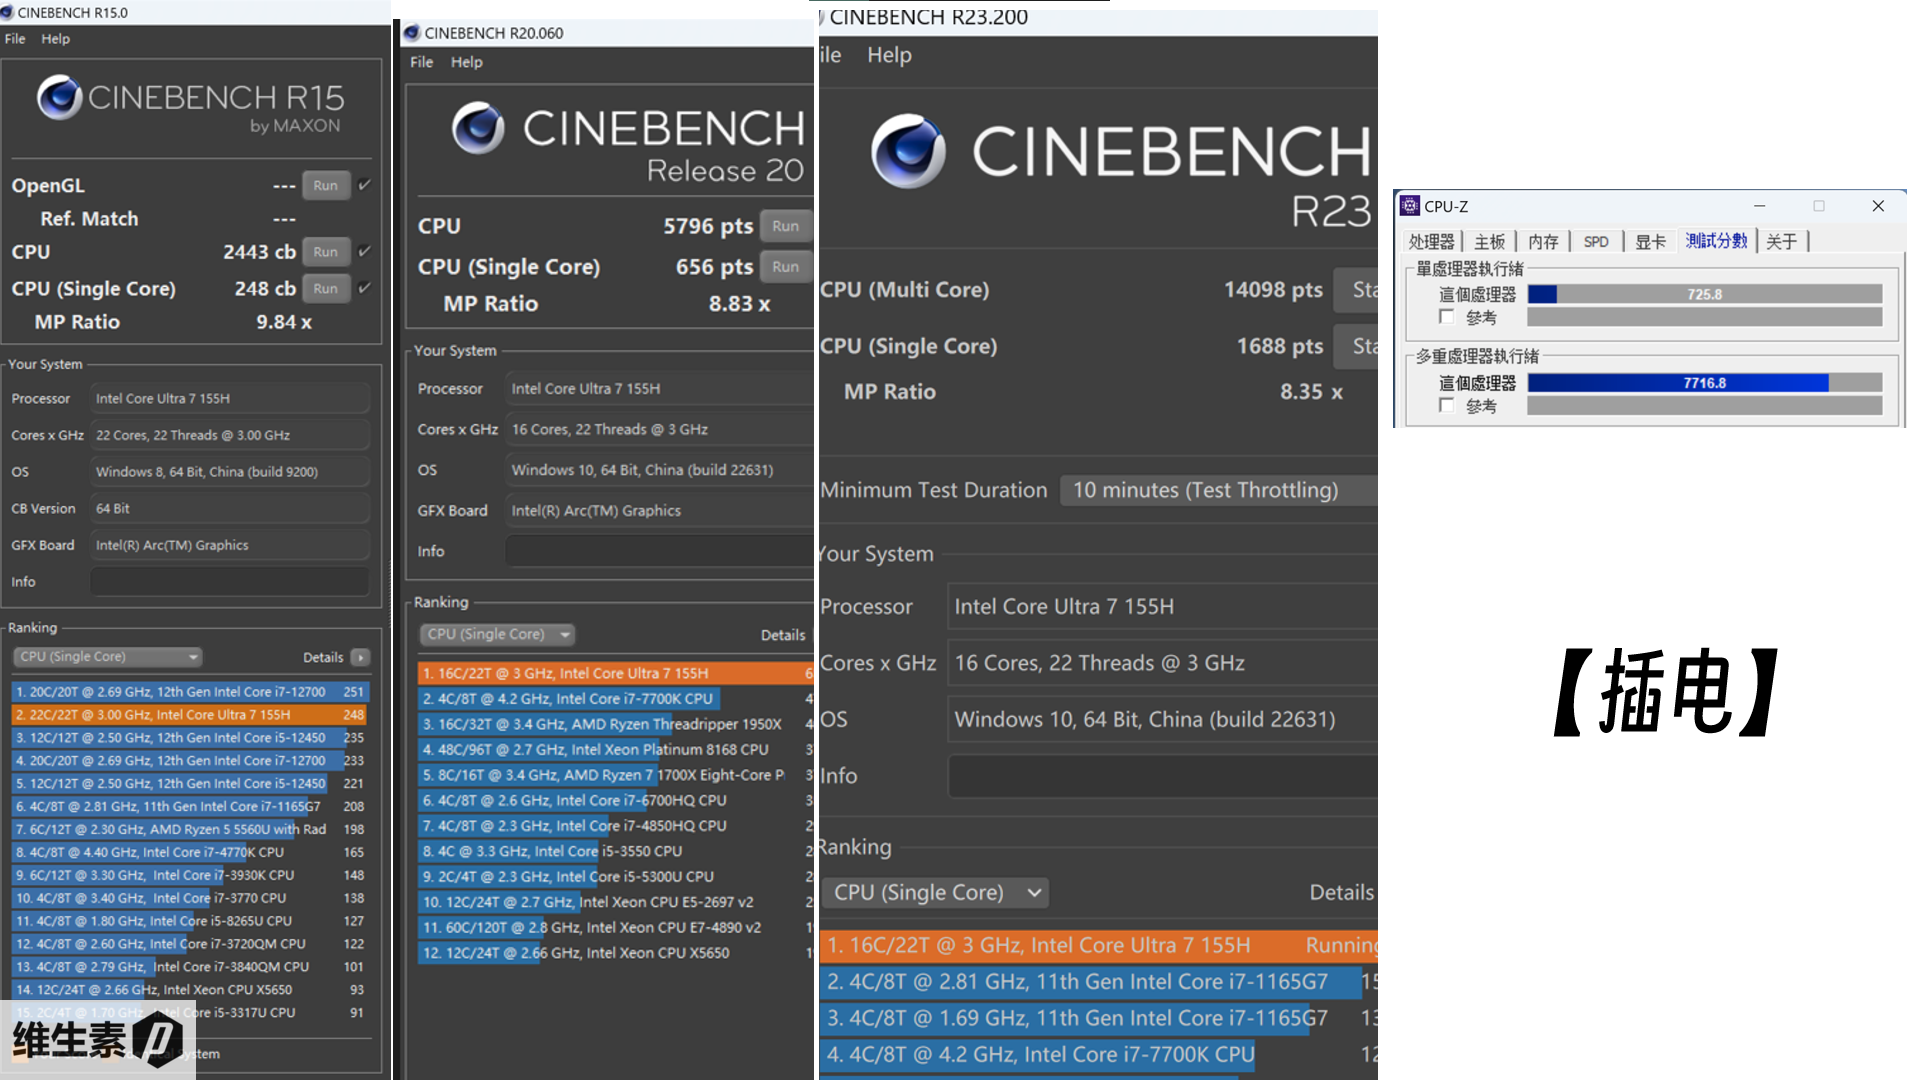Click the CPU-Z title bar icon
The height and width of the screenshot is (1080, 1920).
click(x=1410, y=206)
